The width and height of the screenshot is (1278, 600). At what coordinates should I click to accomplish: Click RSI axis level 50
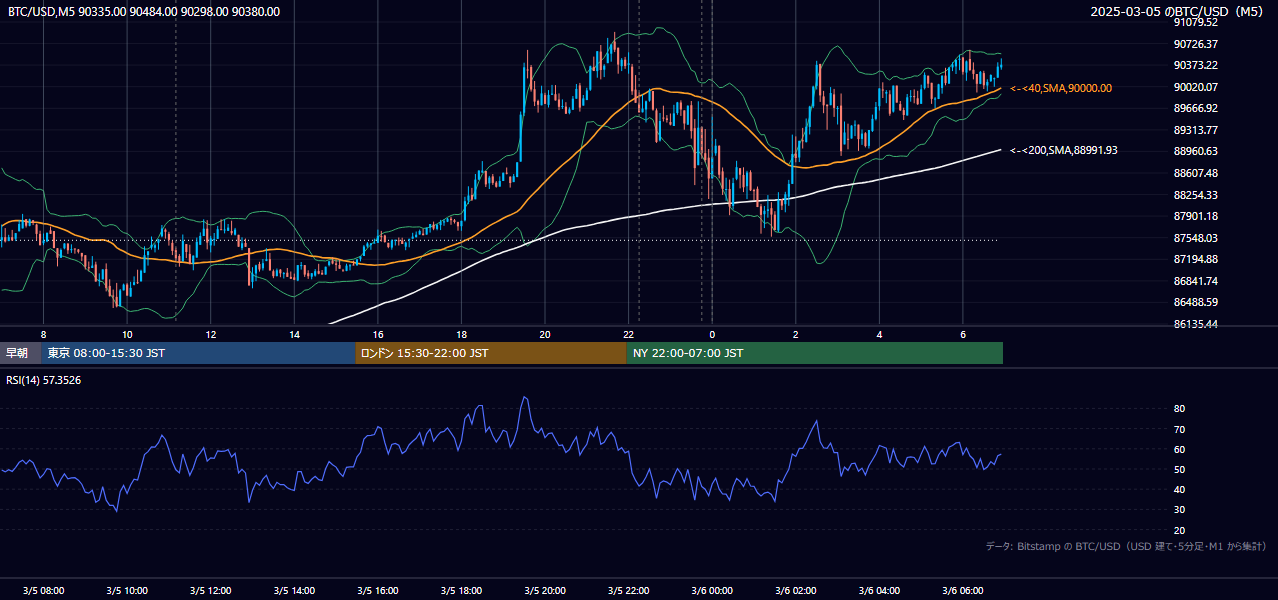pyautogui.click(x=1179, y=470)
